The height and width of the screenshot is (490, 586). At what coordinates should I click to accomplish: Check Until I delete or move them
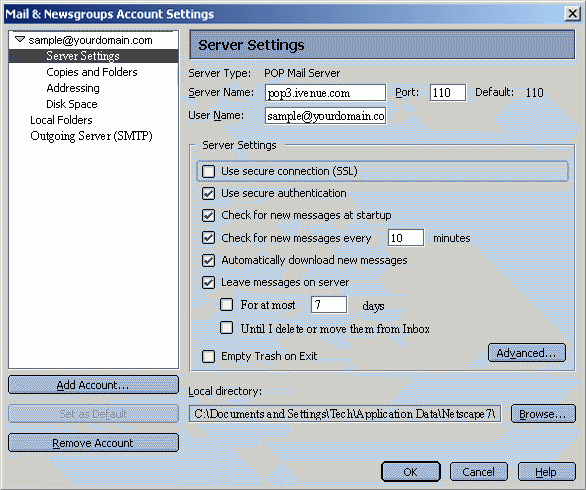point(226,328)
